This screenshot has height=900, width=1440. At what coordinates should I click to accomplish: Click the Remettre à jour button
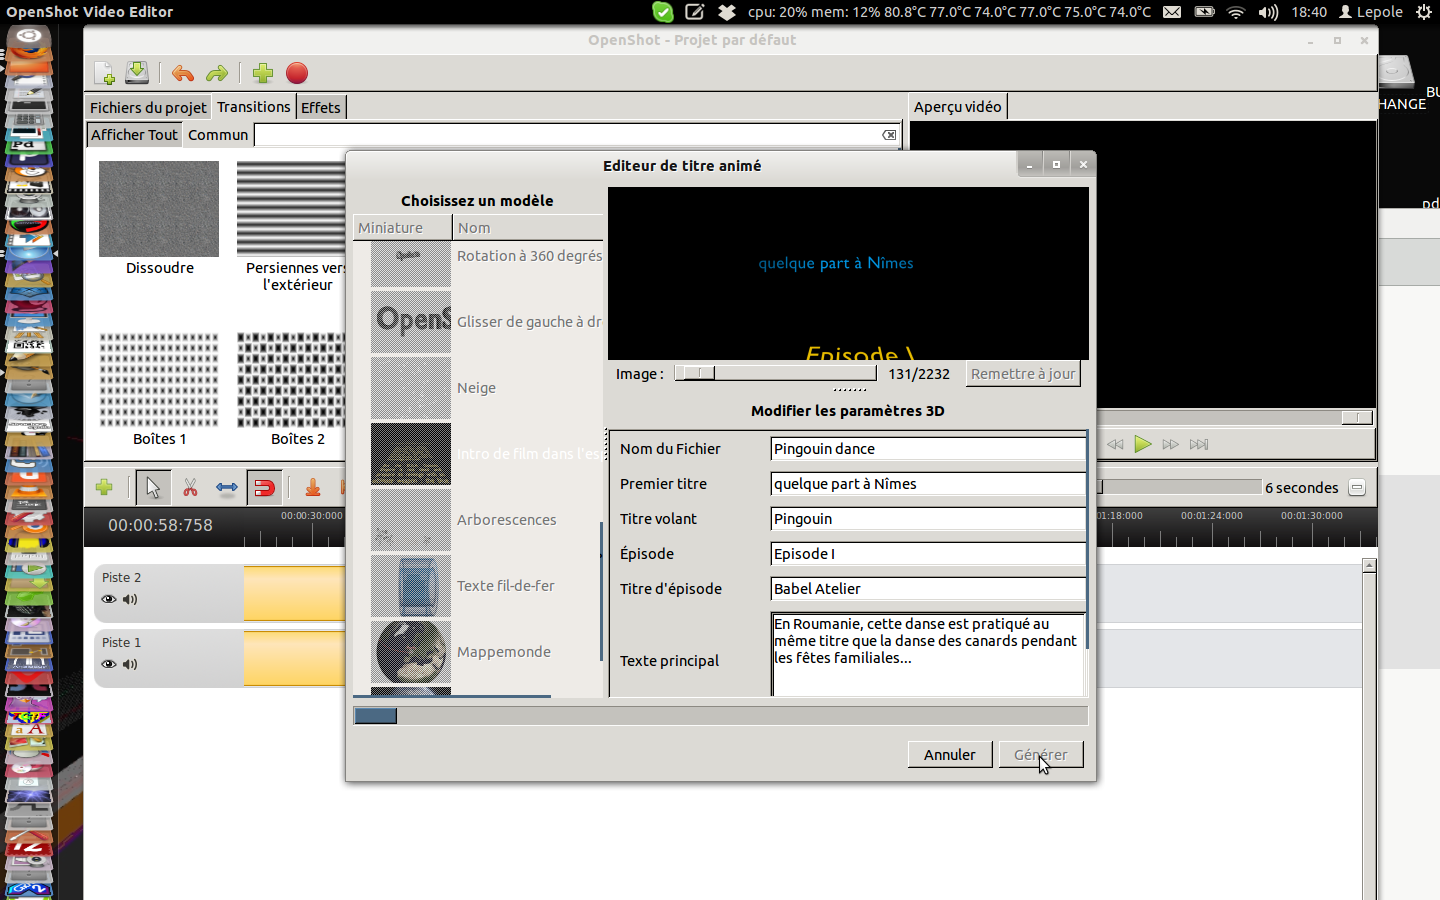pos(1023,373)
